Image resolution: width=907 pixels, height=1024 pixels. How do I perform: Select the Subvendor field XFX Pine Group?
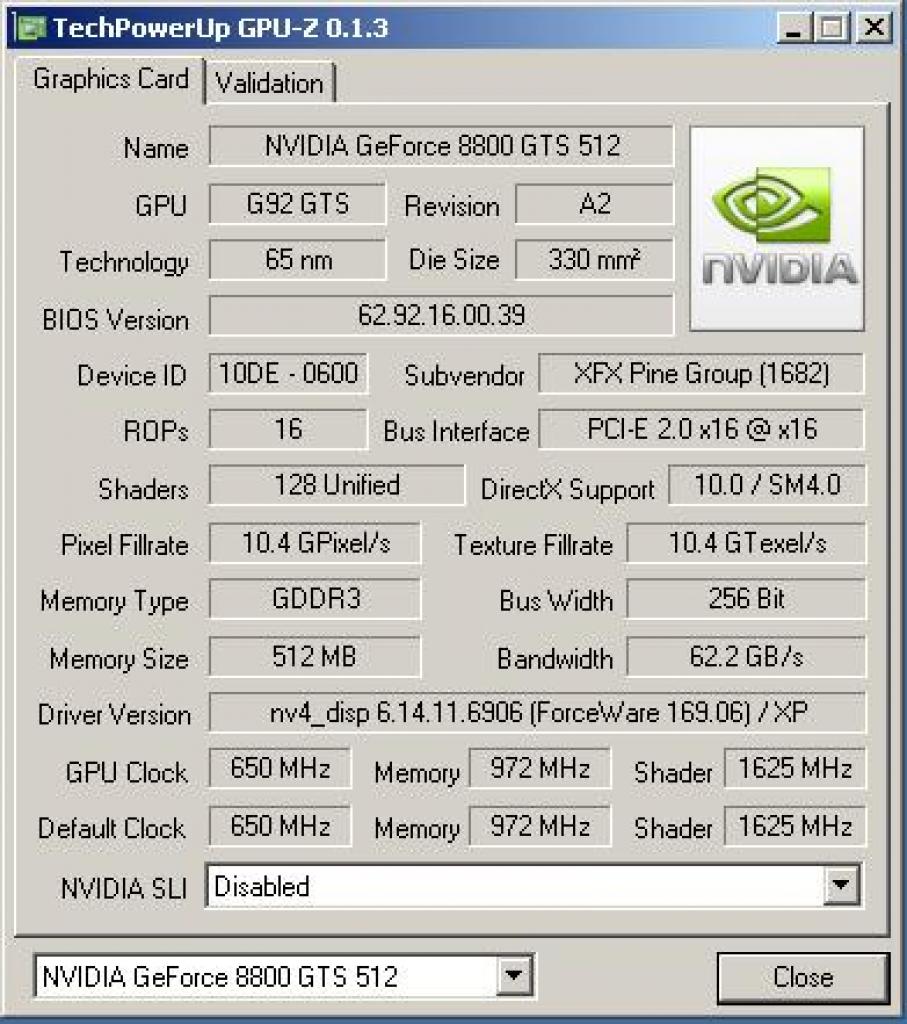tap(701, 374)
